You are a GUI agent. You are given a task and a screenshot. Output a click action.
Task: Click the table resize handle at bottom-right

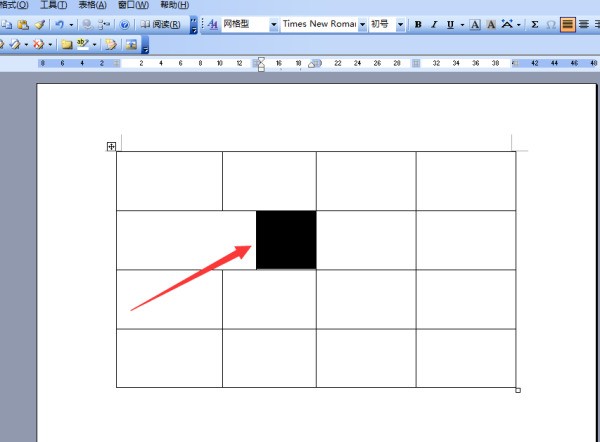518,390
